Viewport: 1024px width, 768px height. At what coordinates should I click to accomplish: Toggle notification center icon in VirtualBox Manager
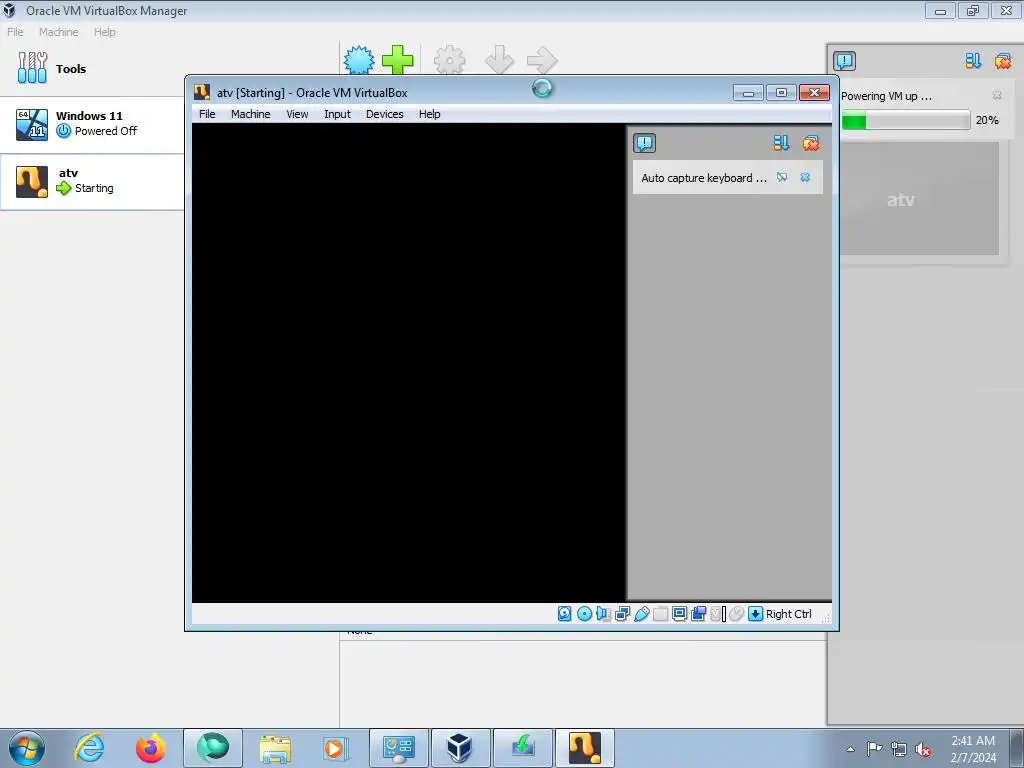[x=844, y=61]
